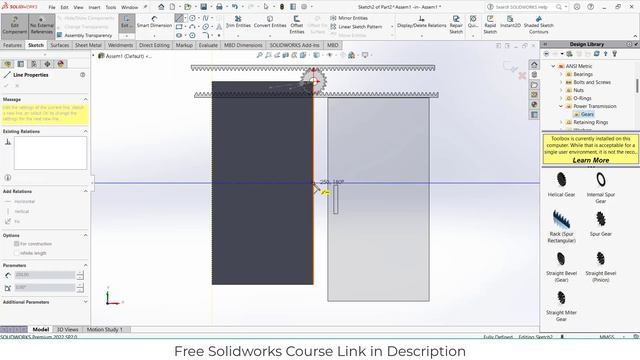Select the Gears folder in Design Library
Image resolution: width=640 pixels, height=360 pixels.
[x=584, y=114]
